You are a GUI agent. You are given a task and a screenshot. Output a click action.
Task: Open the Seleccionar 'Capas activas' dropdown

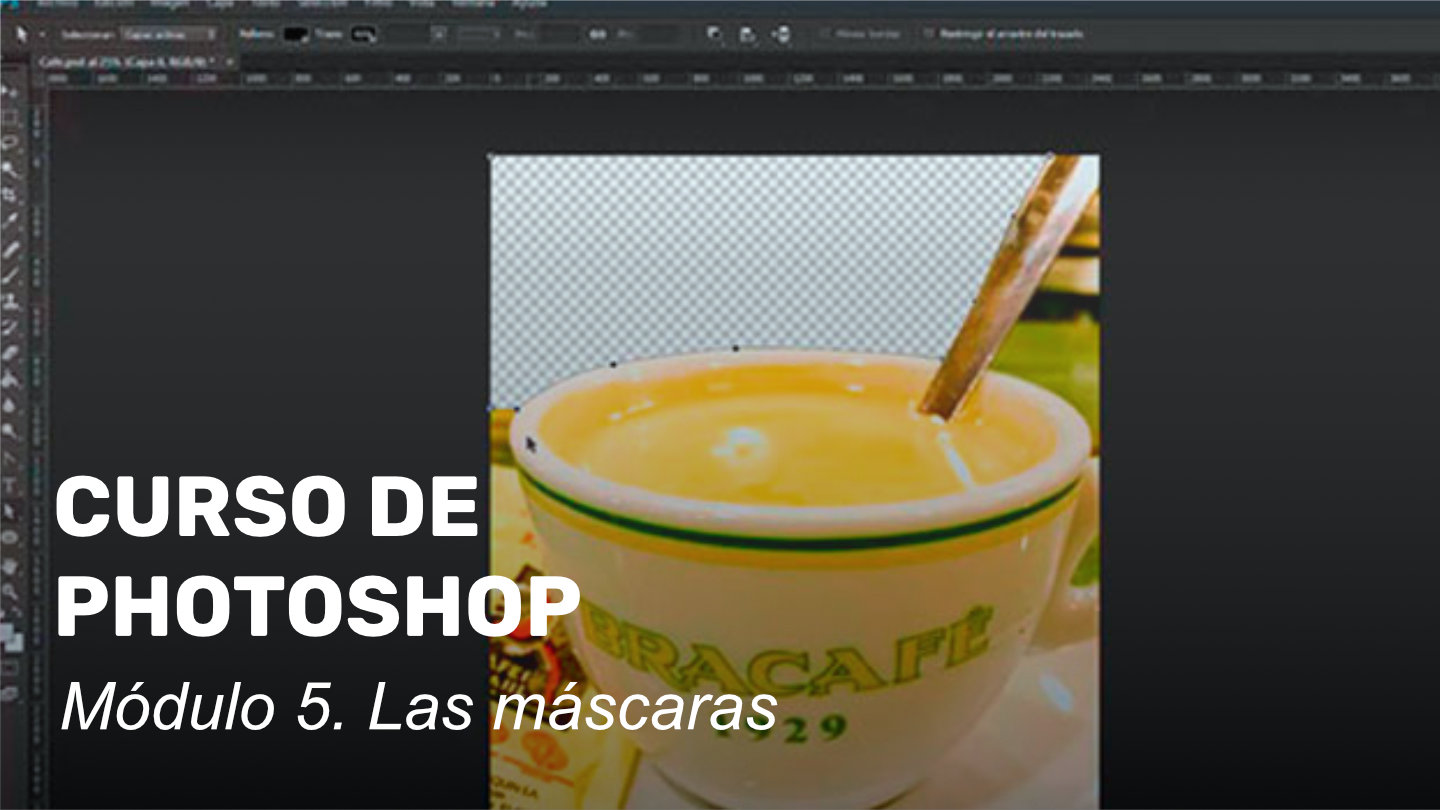[168, 34]
